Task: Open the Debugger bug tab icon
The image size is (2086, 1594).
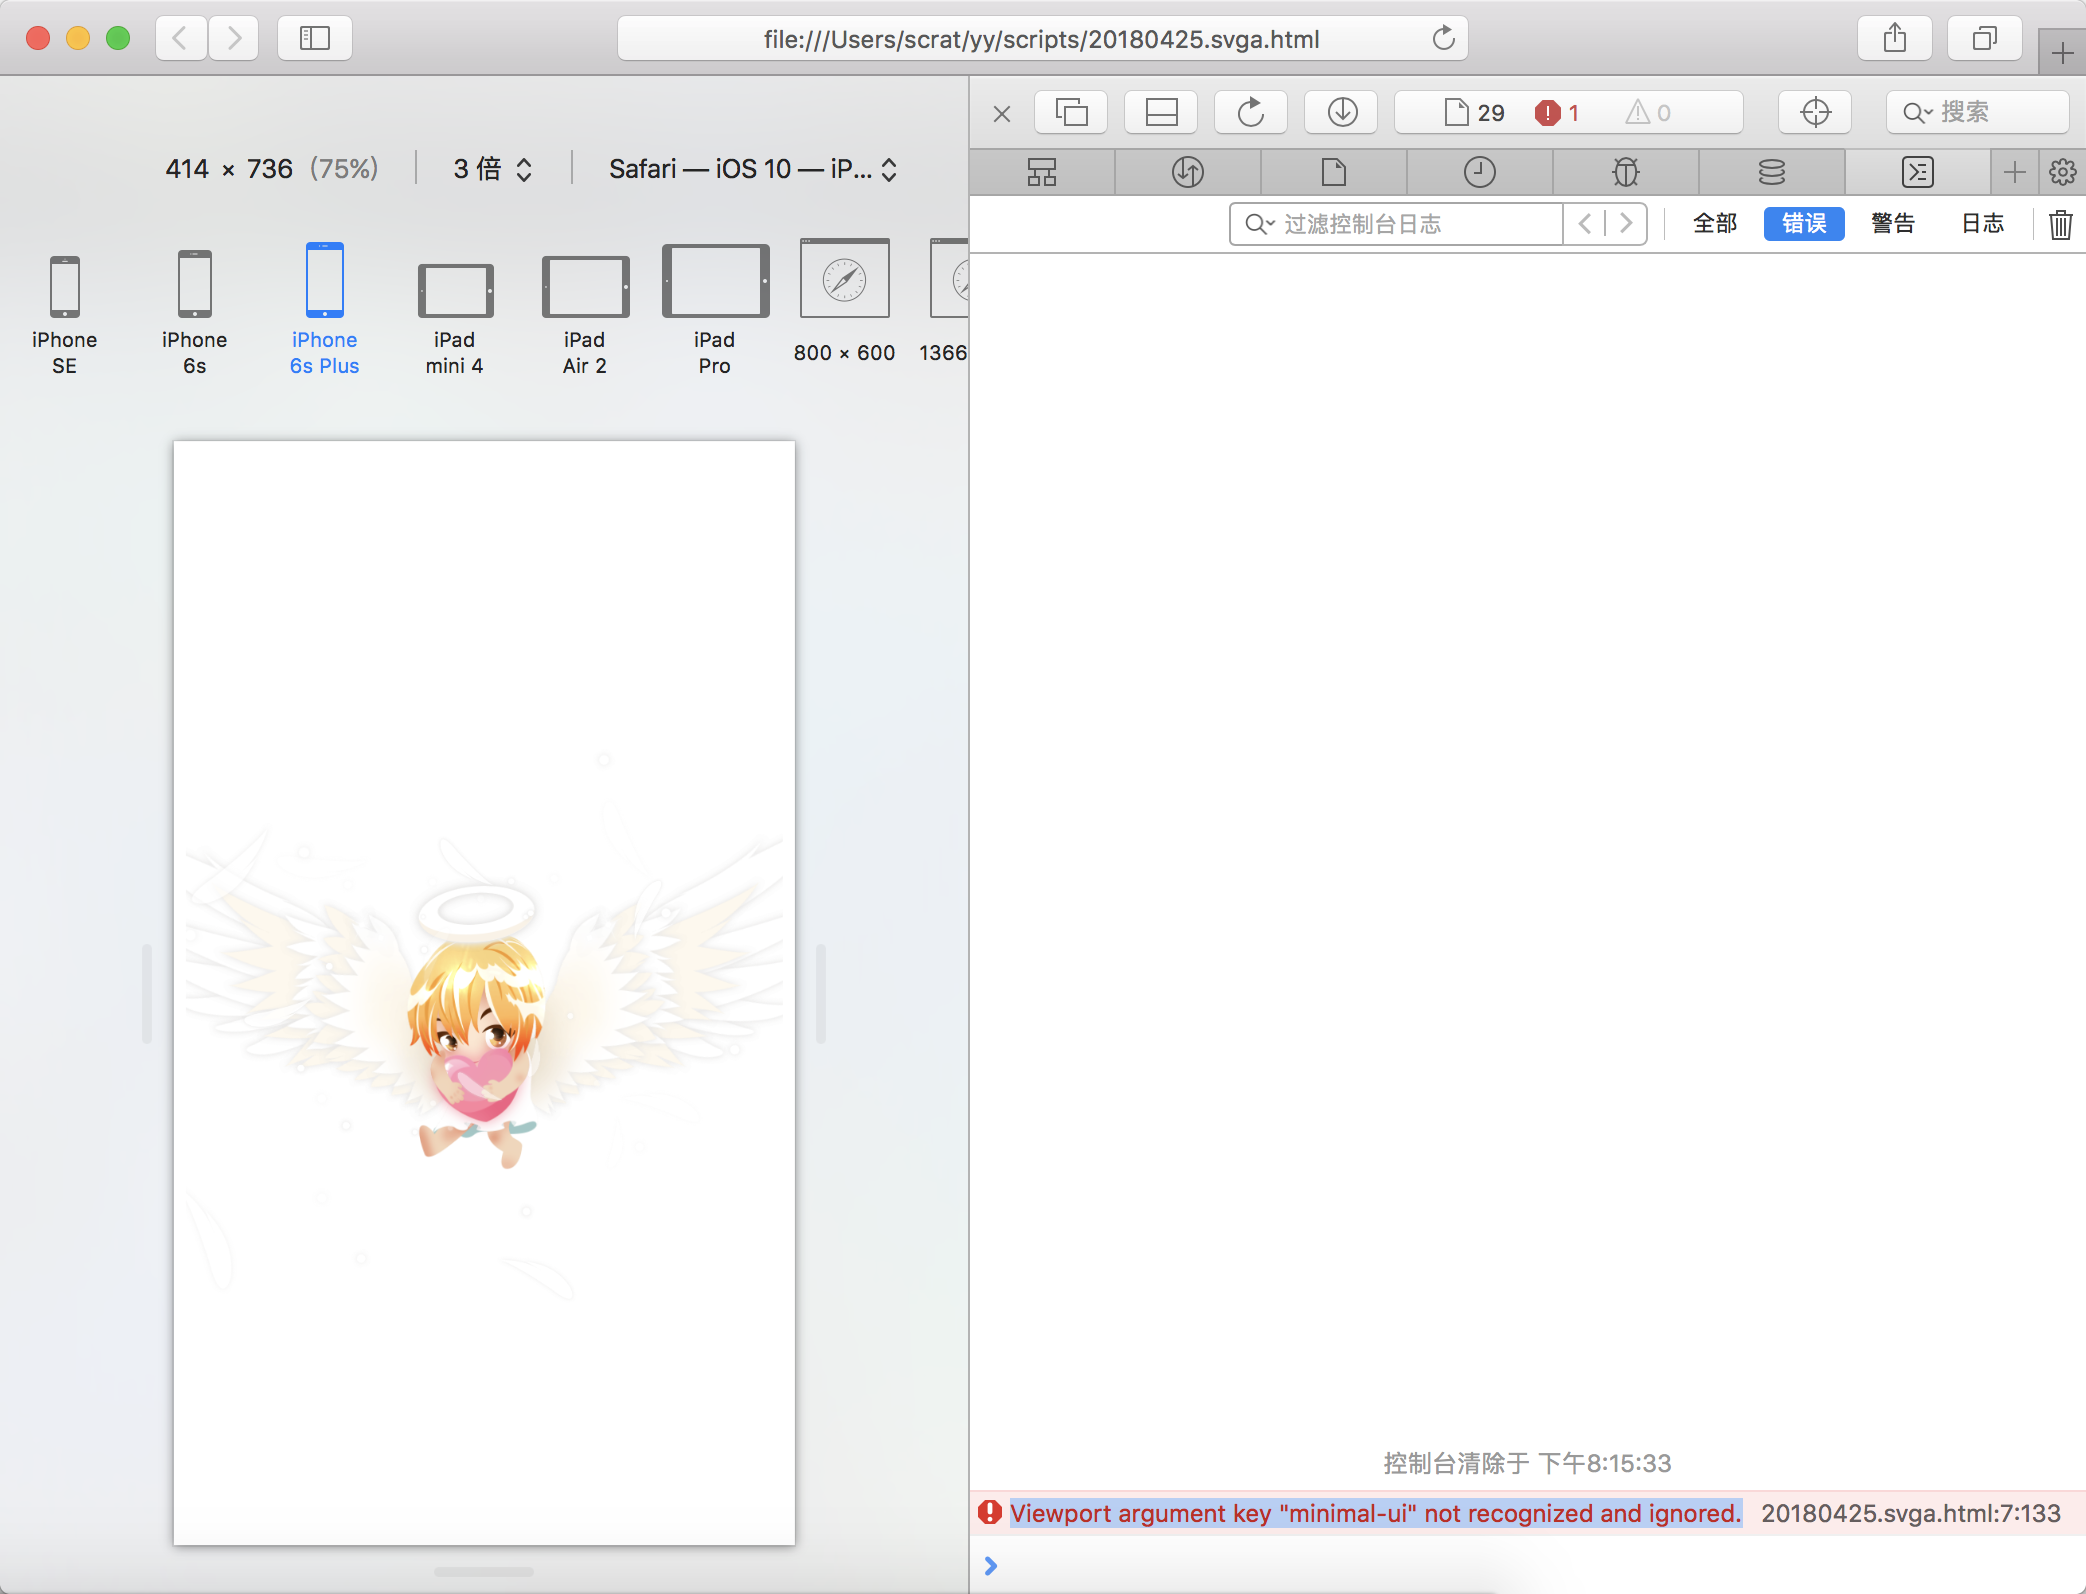Action: point(1626,172)
